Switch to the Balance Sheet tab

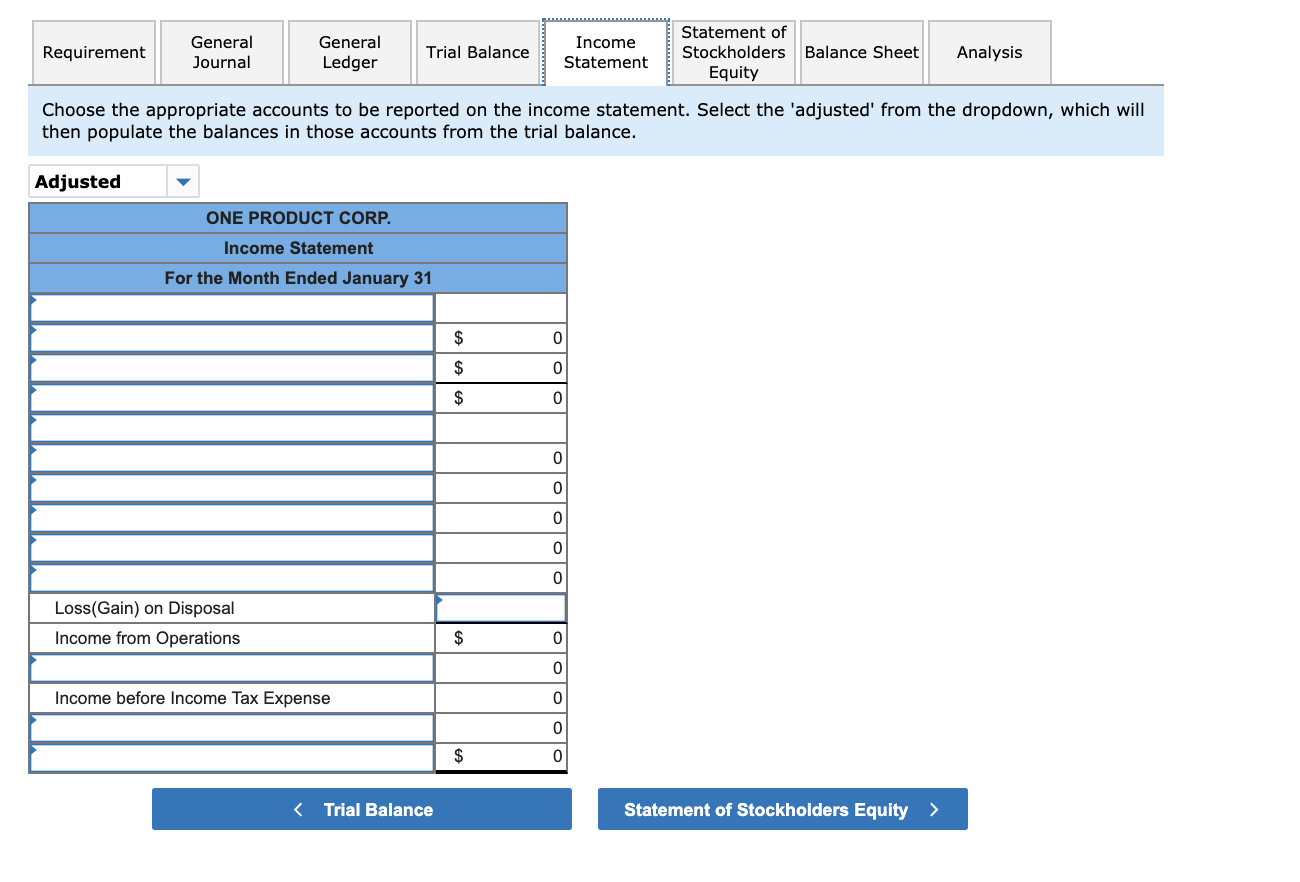tap(861, 53)
